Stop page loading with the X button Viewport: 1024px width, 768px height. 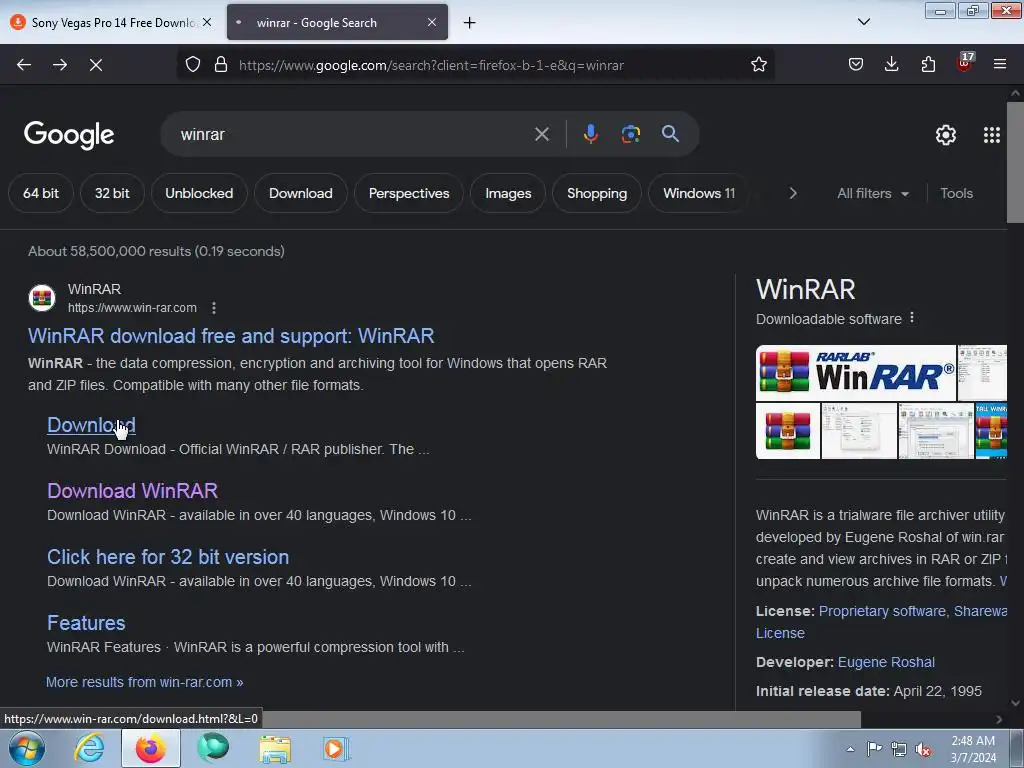coord(96,65)
